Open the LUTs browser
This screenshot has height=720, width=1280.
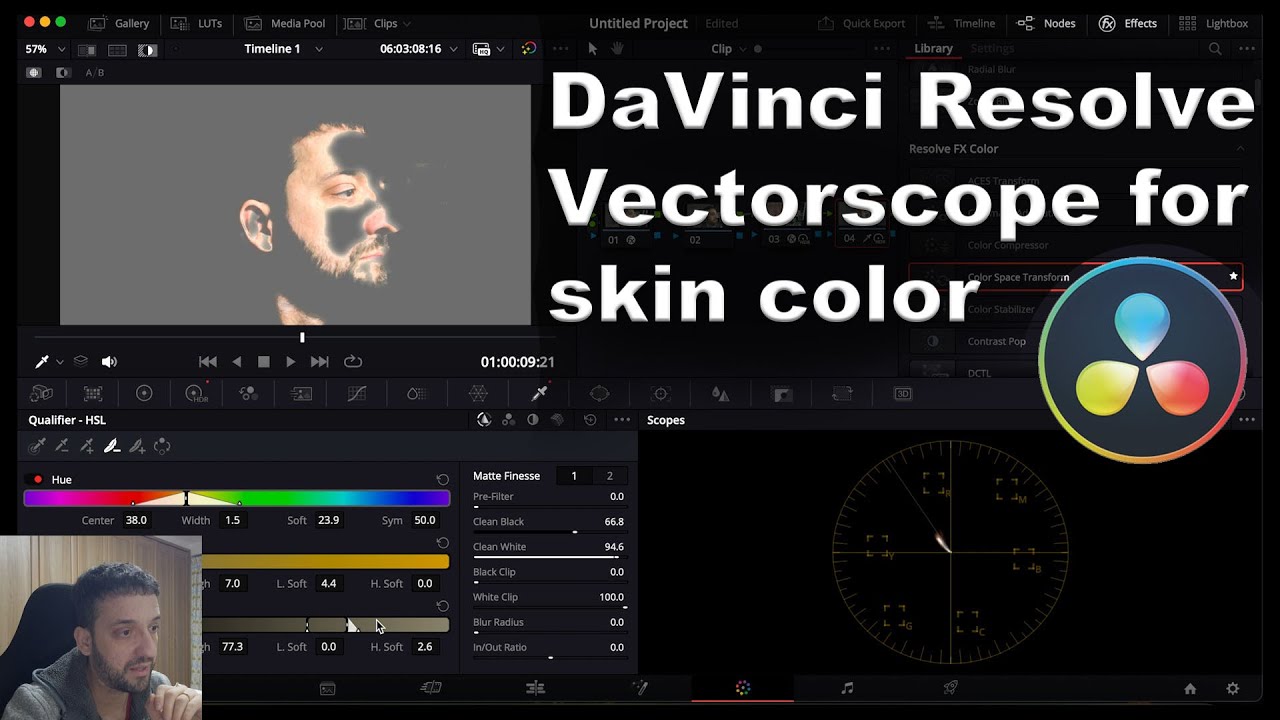pos(196,23)
